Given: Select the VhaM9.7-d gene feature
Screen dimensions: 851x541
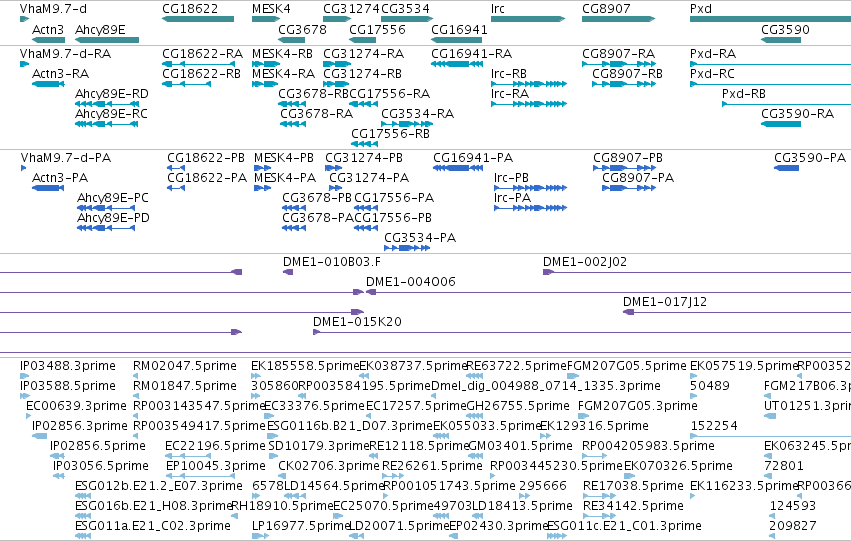Looking at the screenshot, I should pyautogui.click(x=24, y=19).
